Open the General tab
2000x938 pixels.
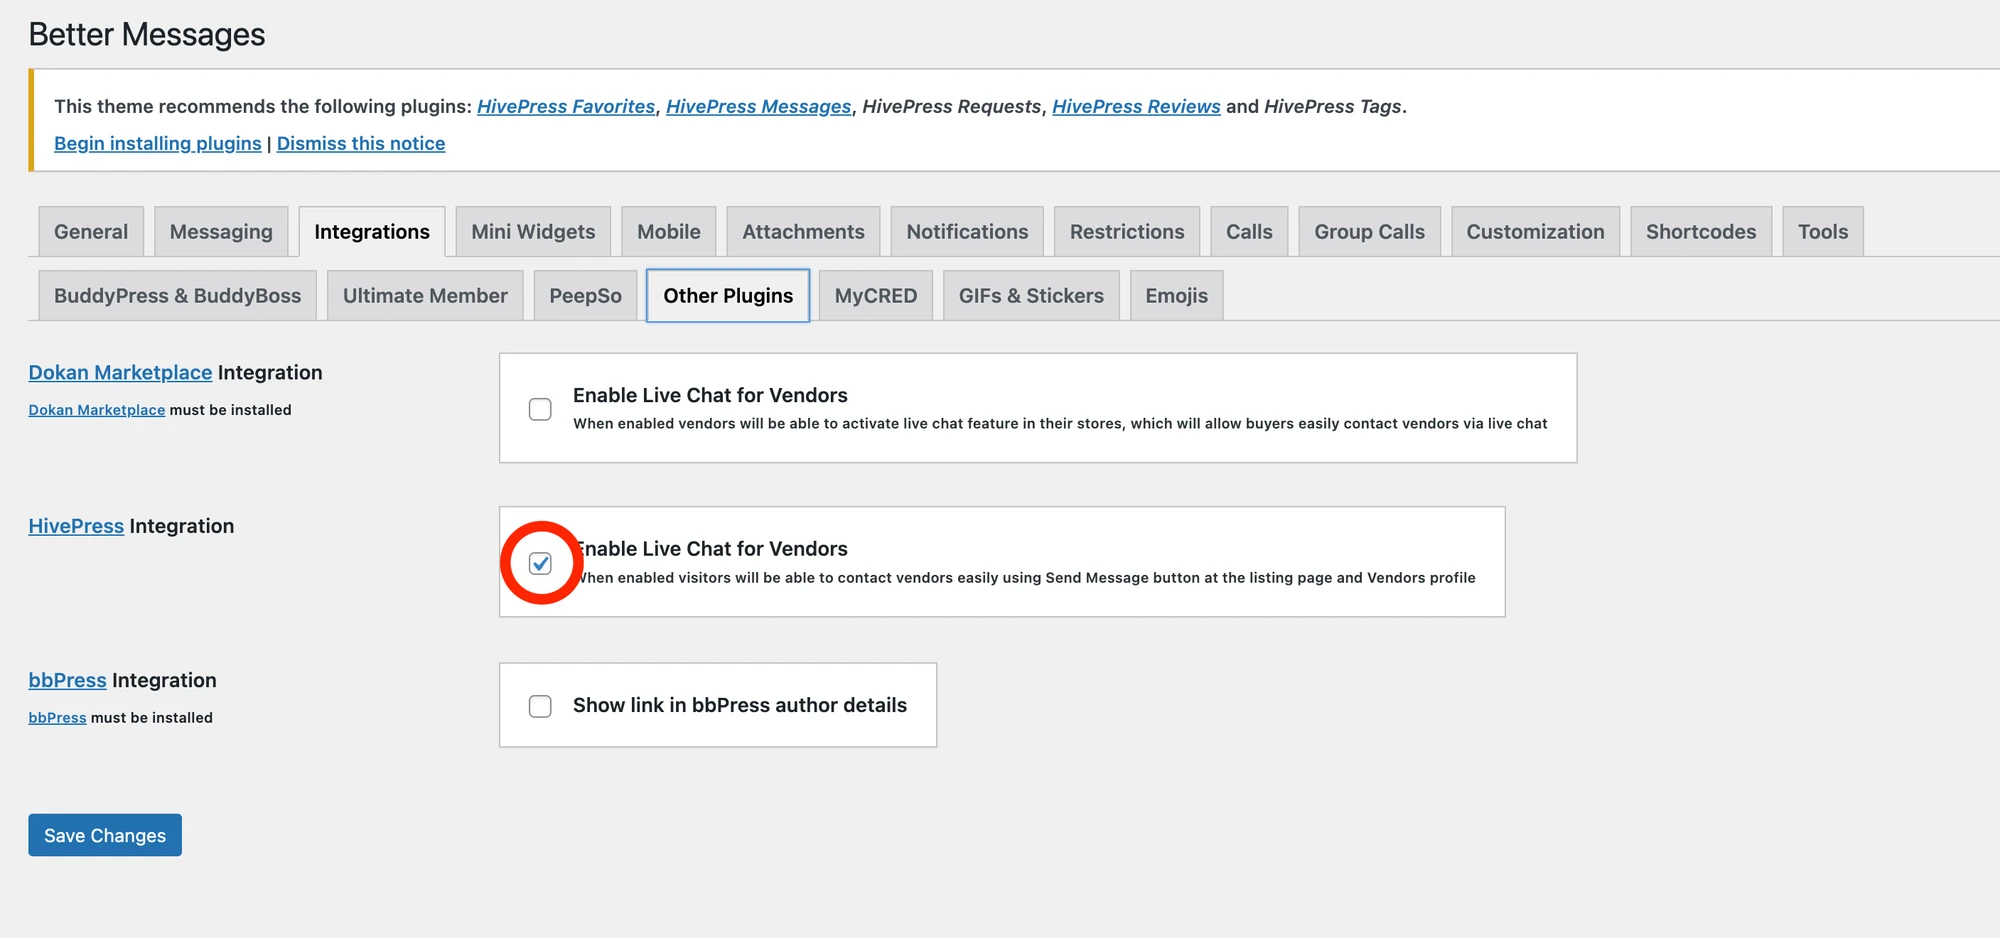tap(91, 232)
